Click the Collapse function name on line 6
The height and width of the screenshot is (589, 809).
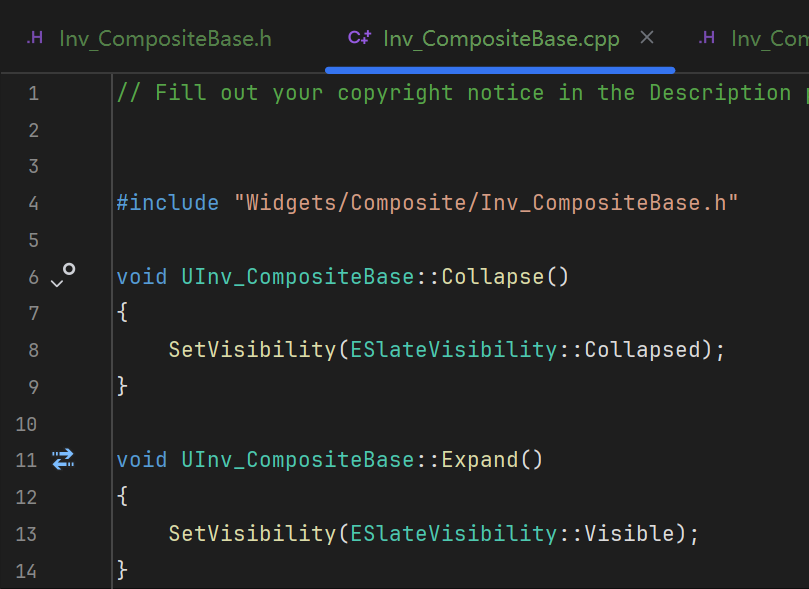(493, 277)
